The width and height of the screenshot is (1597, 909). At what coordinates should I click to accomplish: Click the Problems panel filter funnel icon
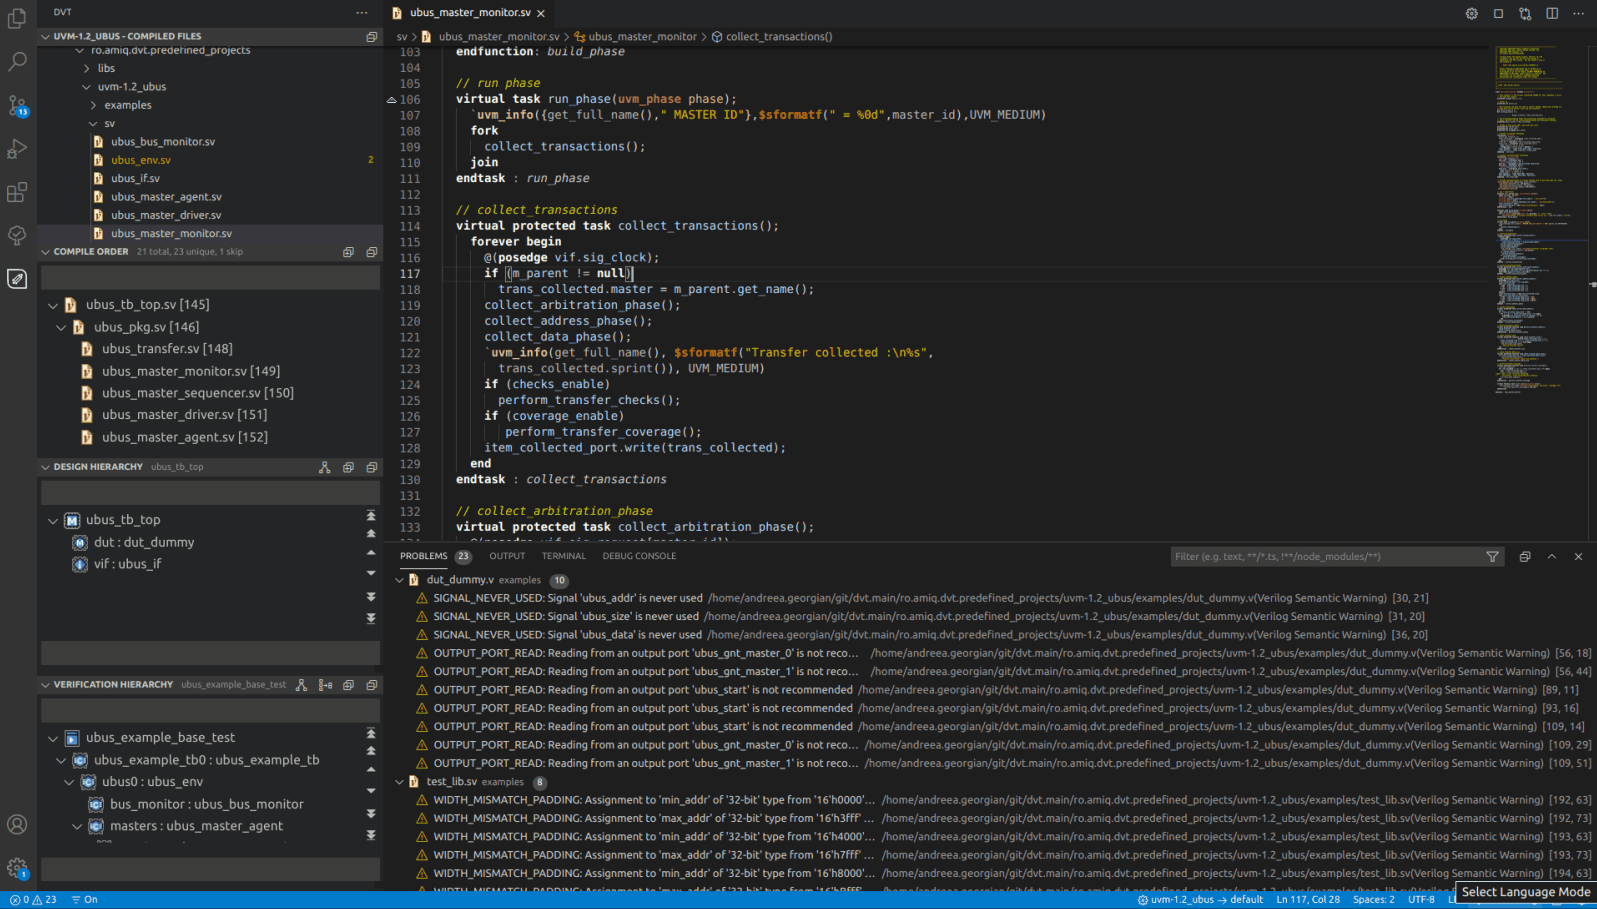1492,557
